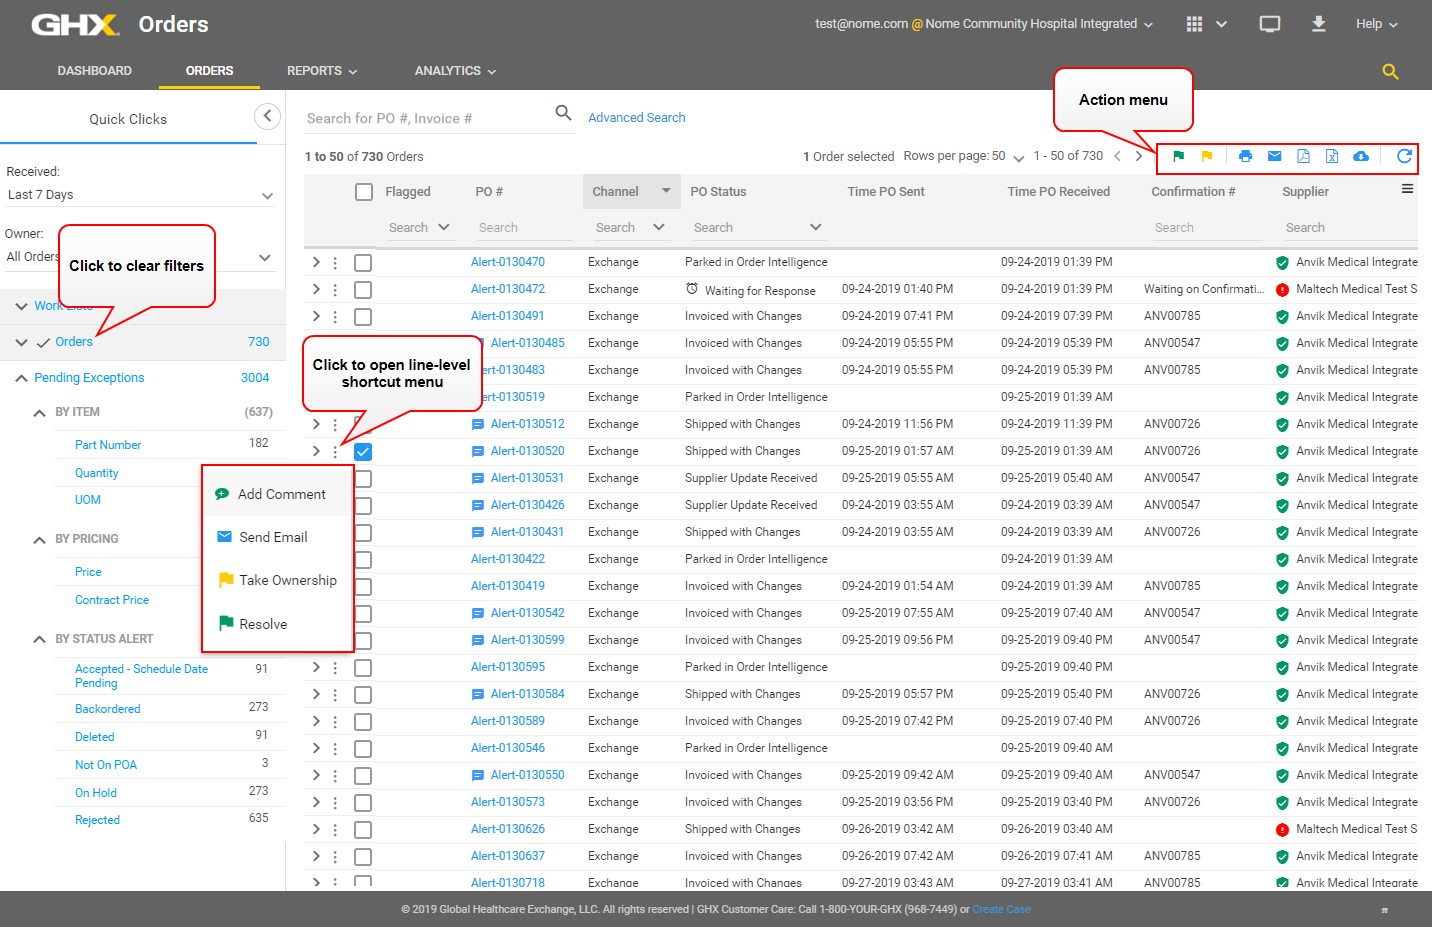Click the yellow search magnifier in nav bar
The image size is (1432, 927).
point(1390,71)
